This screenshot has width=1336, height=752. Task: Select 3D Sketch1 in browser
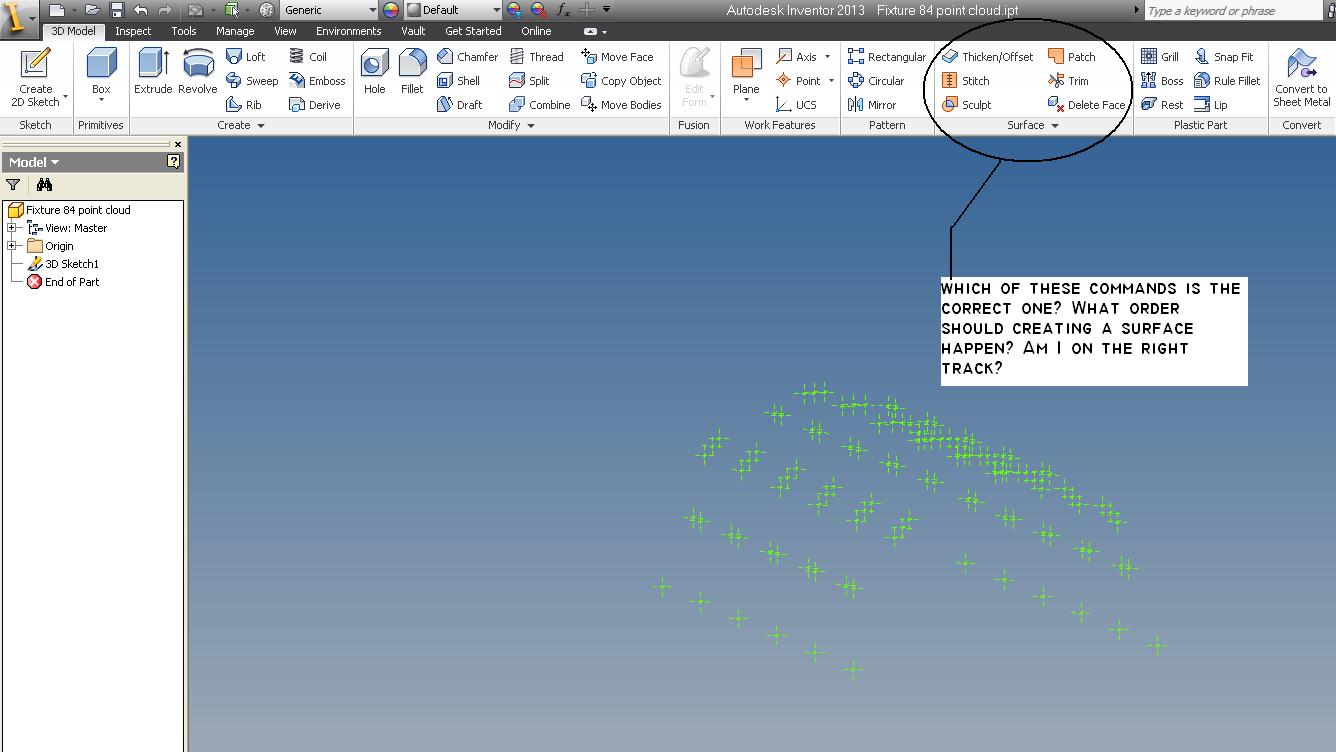(x=63, y=264)
